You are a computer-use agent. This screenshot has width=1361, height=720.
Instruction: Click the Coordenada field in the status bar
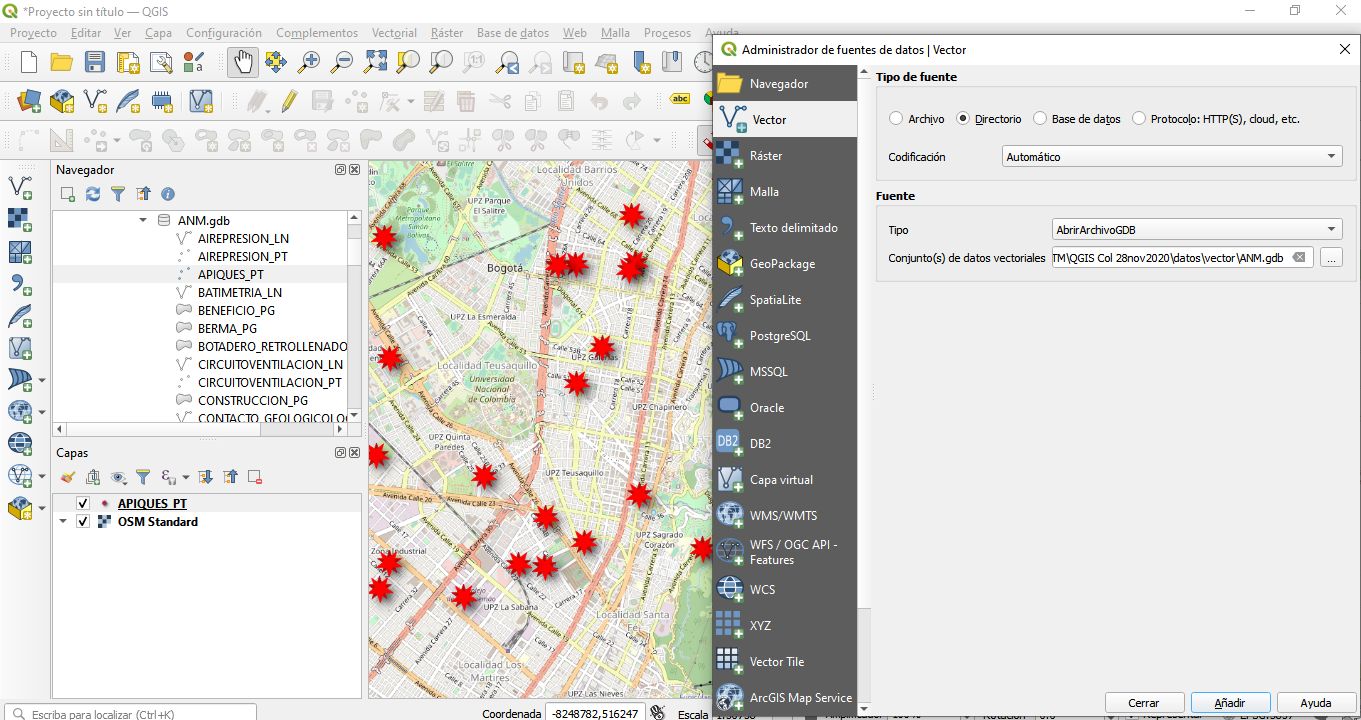pyautogui.click(x=593, y=713)
